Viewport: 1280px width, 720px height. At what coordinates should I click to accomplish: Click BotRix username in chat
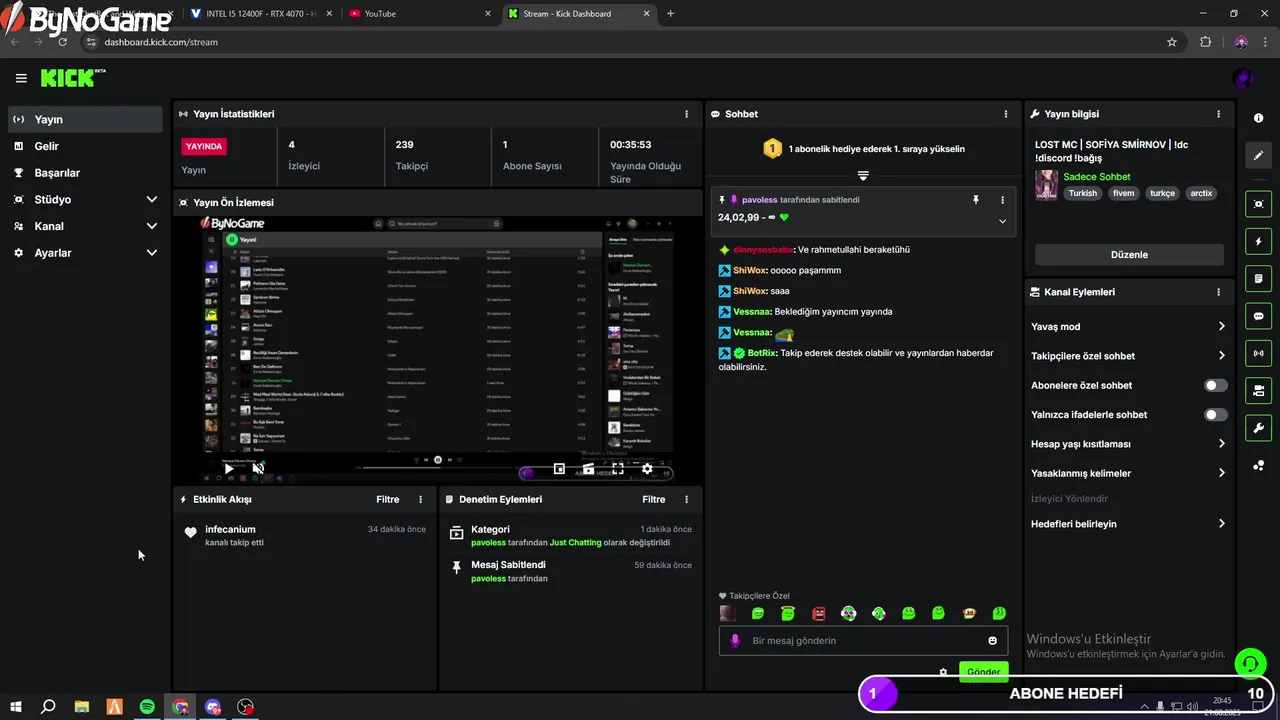click(762, 353)
